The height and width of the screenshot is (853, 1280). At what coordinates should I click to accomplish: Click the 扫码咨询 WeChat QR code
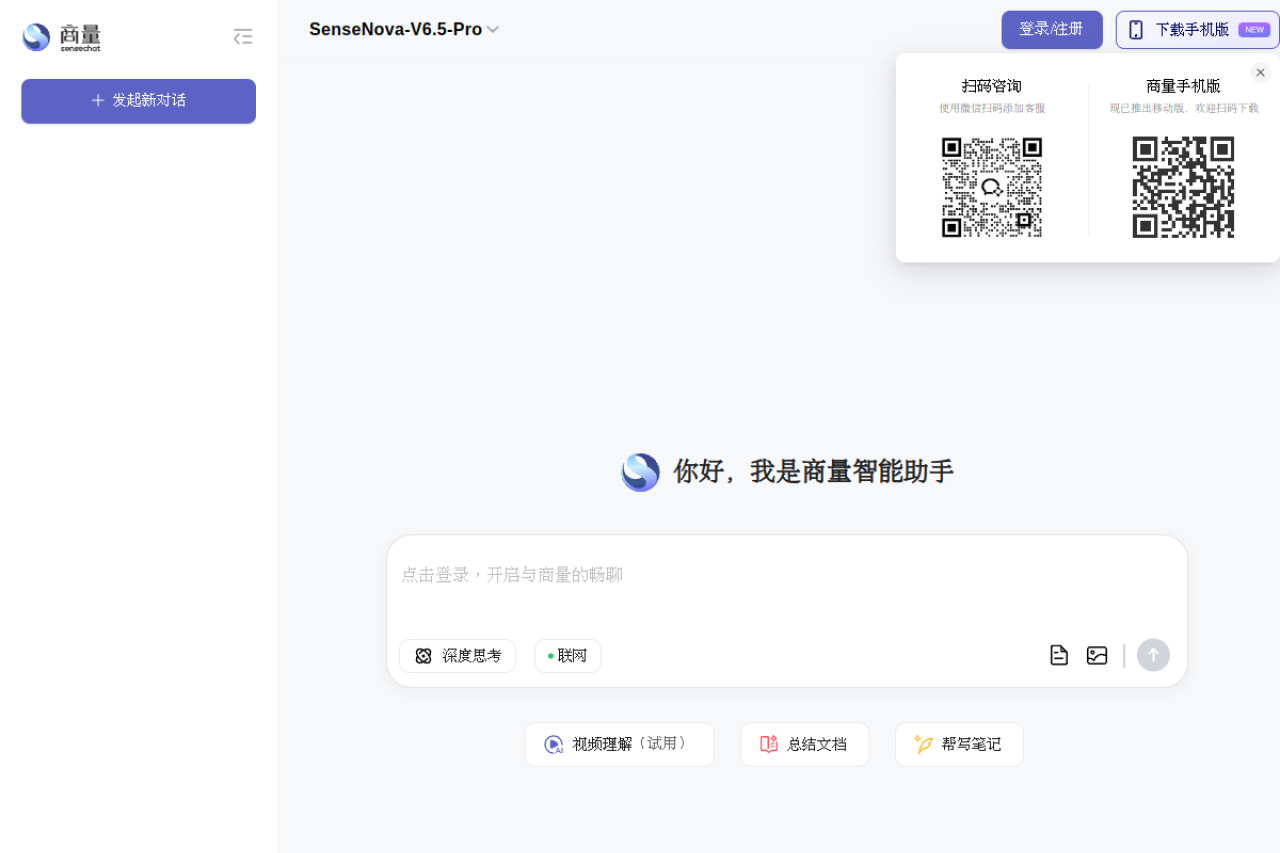click(x=992, y=187)
